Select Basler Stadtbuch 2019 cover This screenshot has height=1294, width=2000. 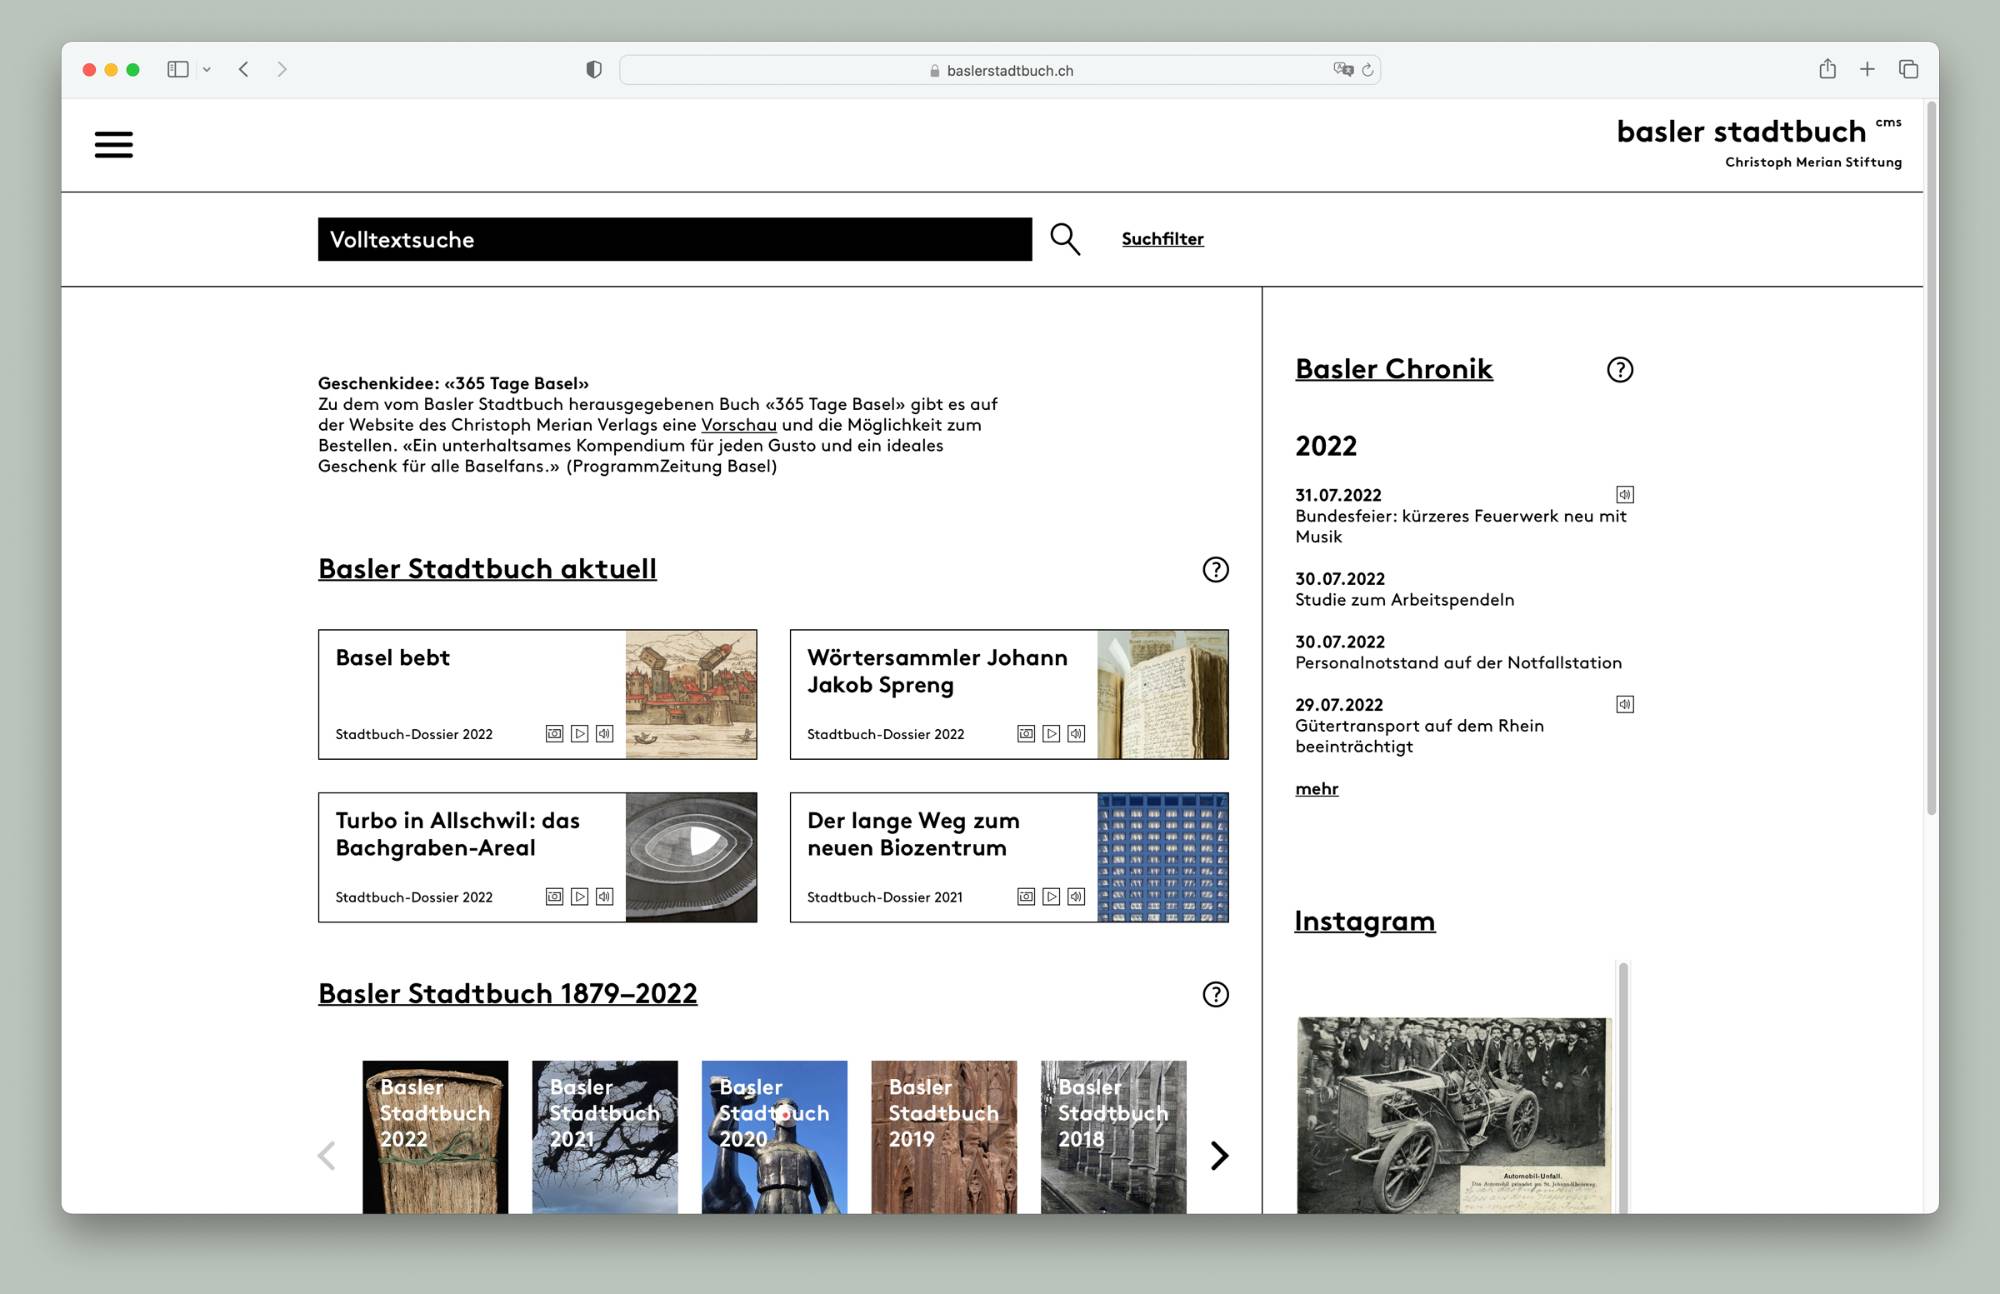tap(944, 1137)
